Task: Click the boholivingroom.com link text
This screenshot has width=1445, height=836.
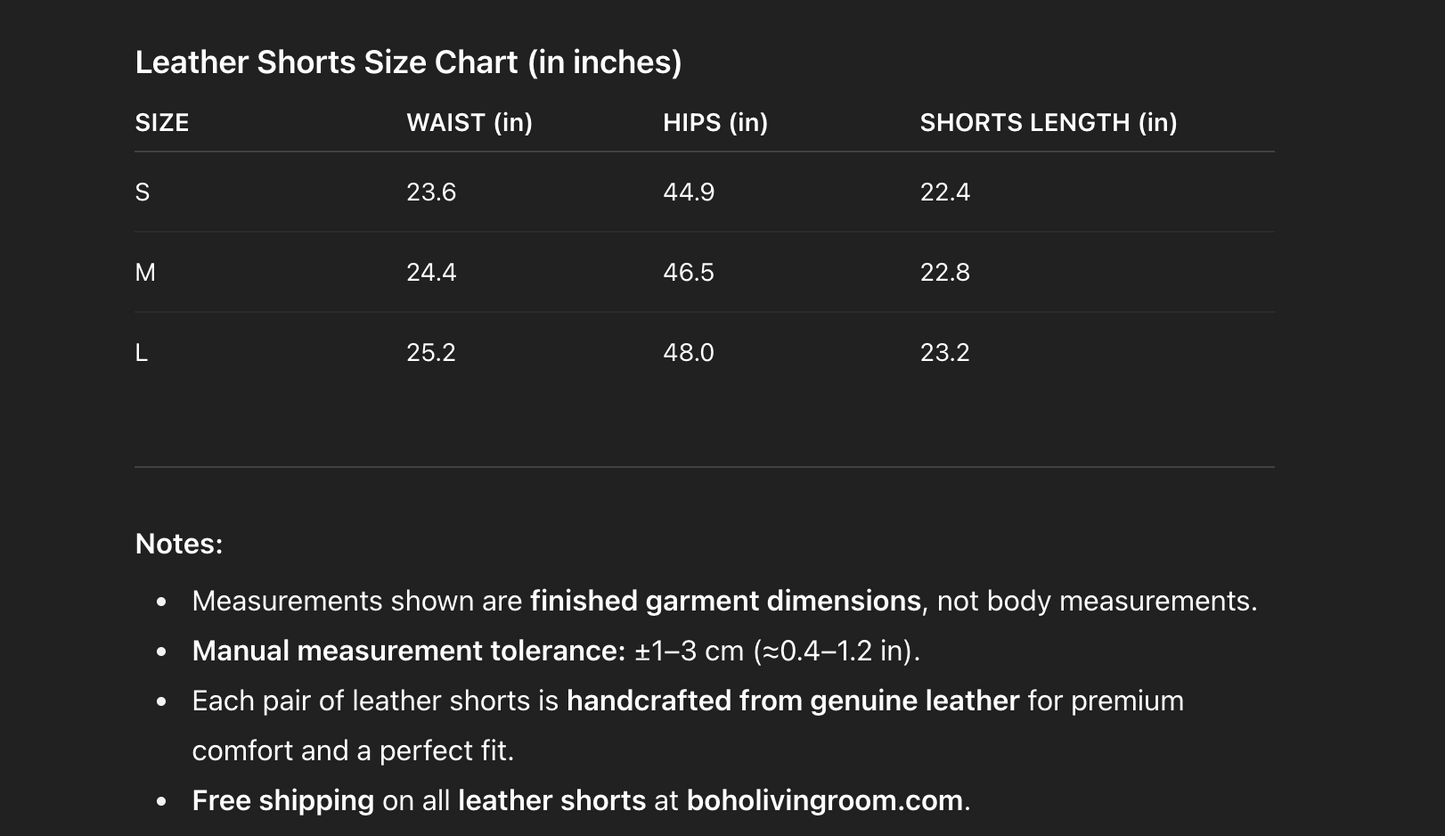Action: pos(826,801)
